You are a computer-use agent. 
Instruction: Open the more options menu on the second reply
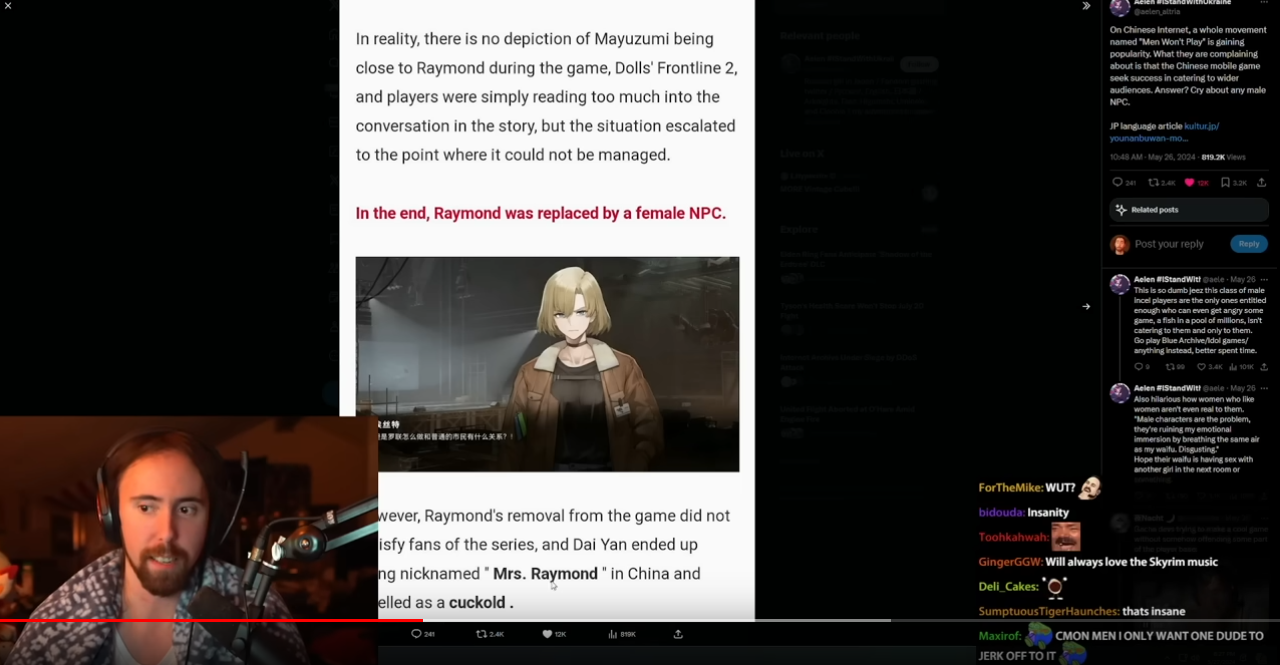click(1264, 388)
